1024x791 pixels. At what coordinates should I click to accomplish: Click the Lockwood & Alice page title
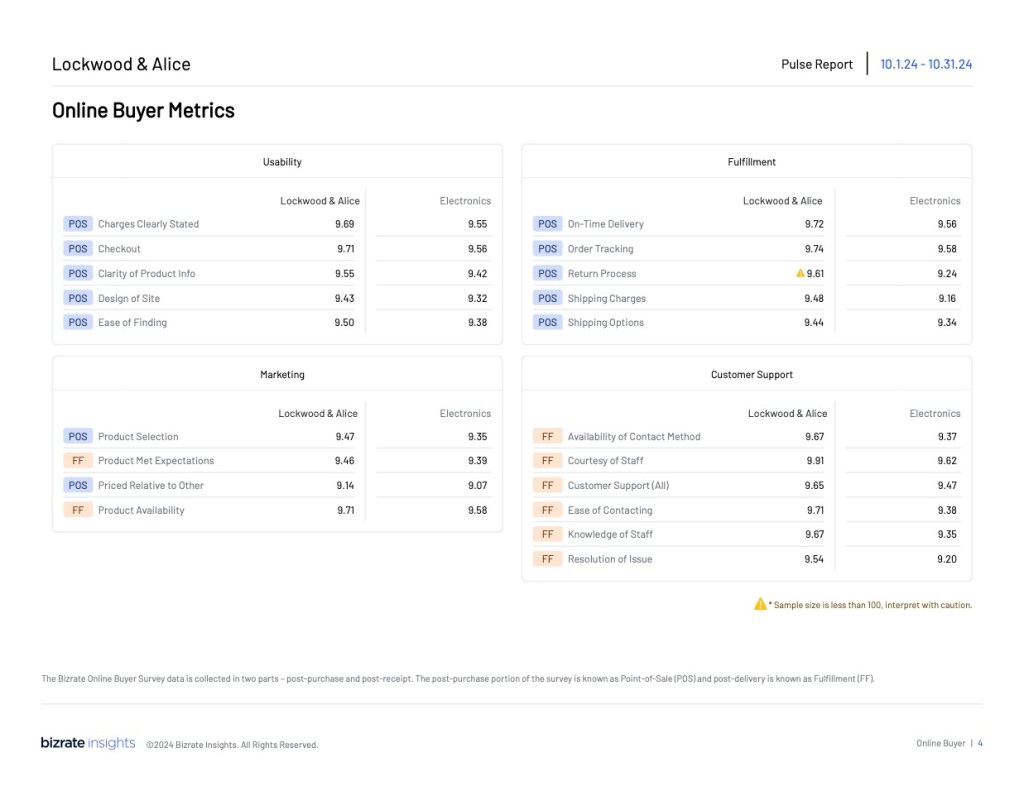coord(121,64)
